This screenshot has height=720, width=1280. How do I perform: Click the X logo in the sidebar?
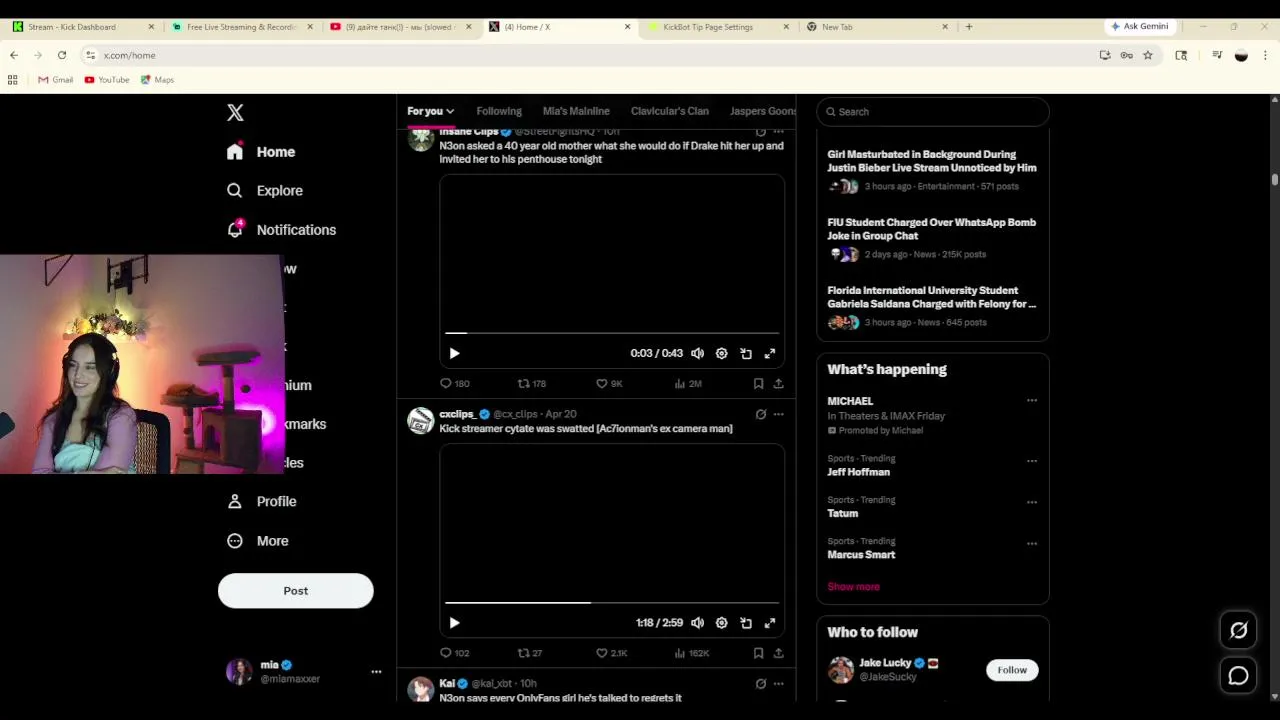click(235, 113)
